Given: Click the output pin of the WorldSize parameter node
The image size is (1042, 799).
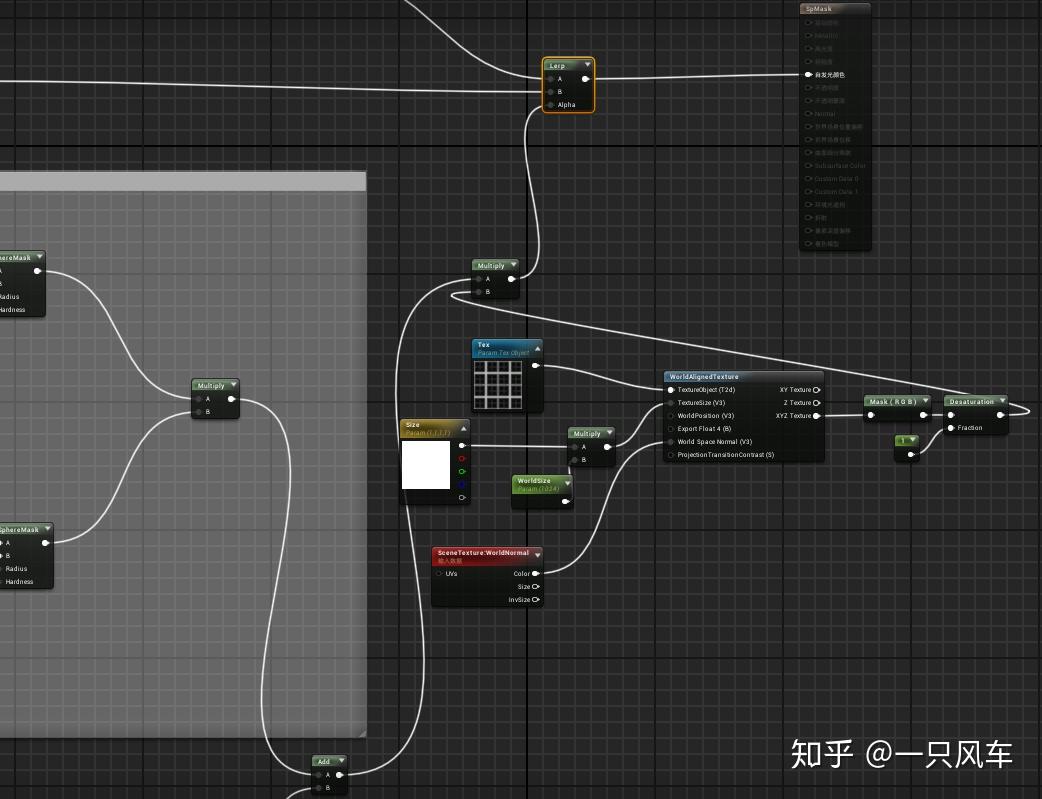Looking at the screenshot, I should pyautogui.click(x=565, y=501).
